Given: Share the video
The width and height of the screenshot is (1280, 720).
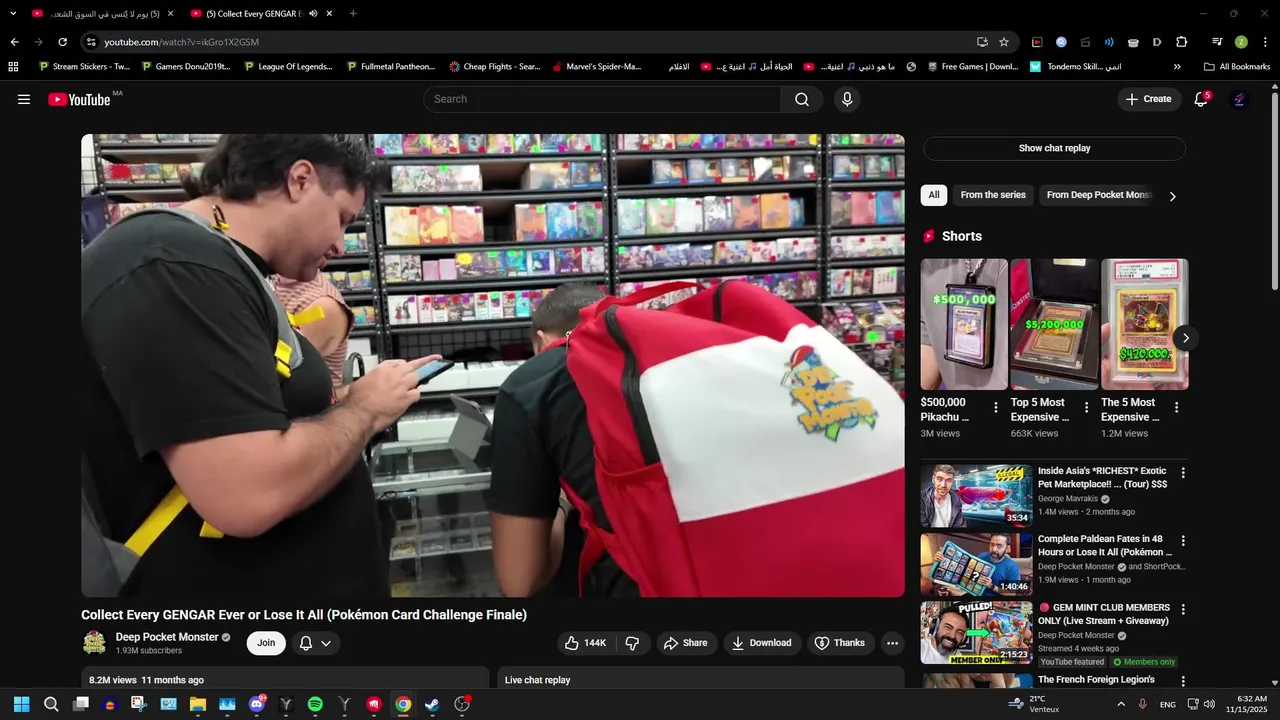Looking at the screenshot, I should [x=685, y=643].
